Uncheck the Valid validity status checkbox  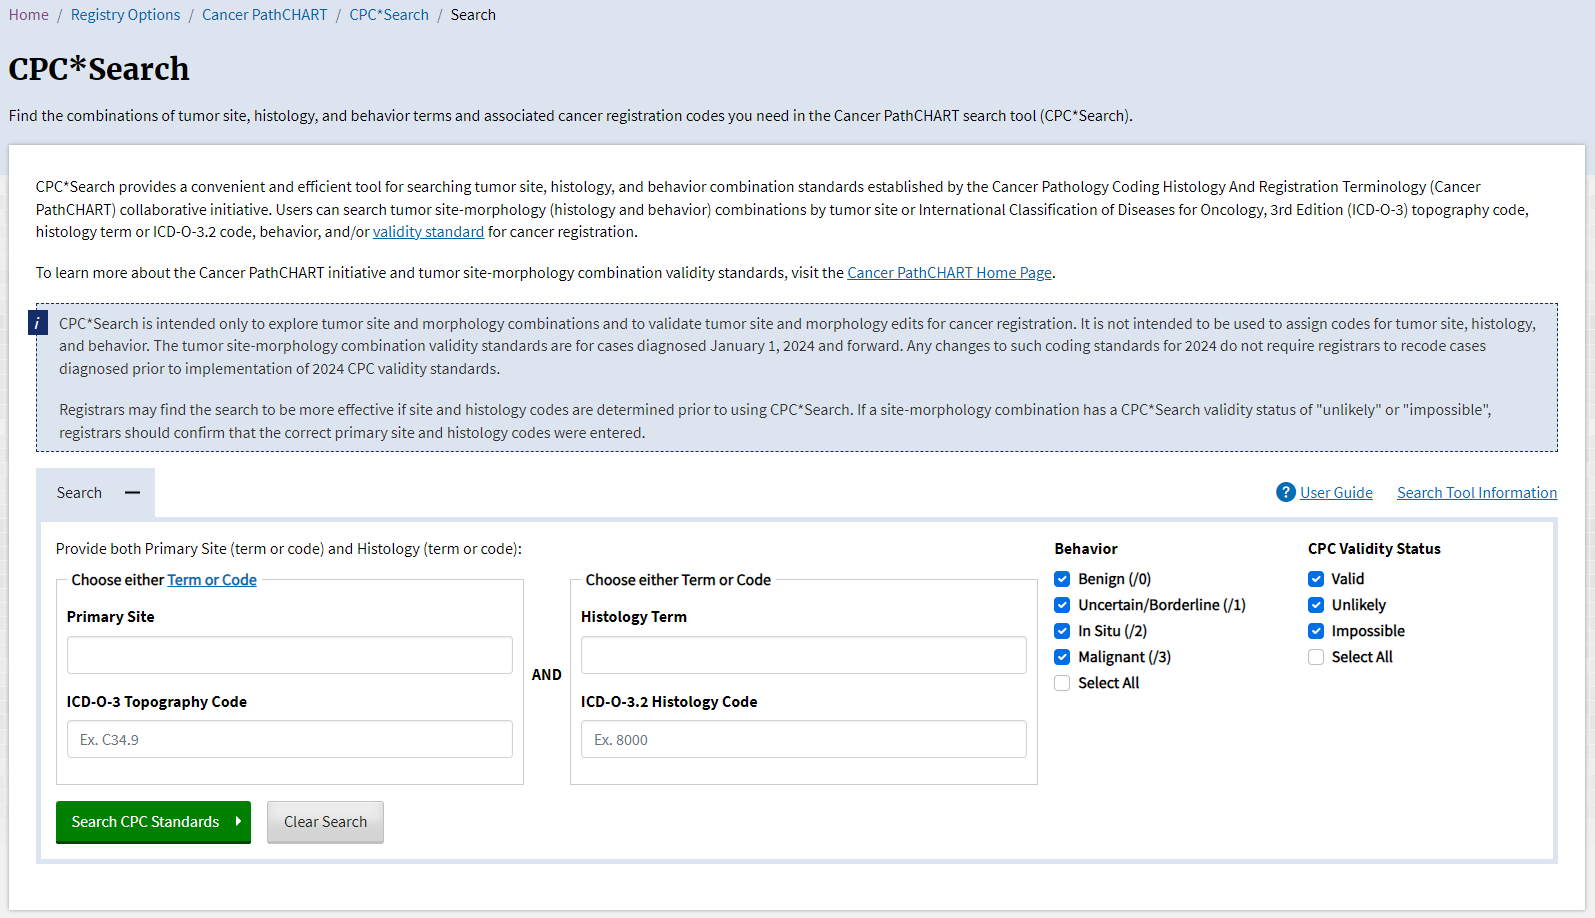pyautogui.click(x=1316, y=579)
